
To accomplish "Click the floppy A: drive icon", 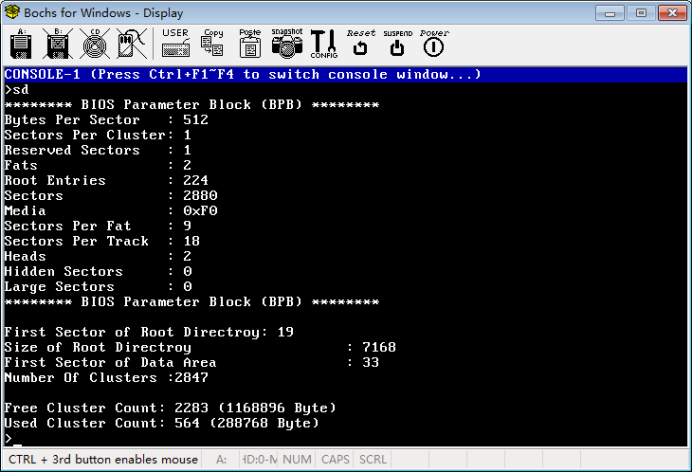I will (x=21, y=44).
